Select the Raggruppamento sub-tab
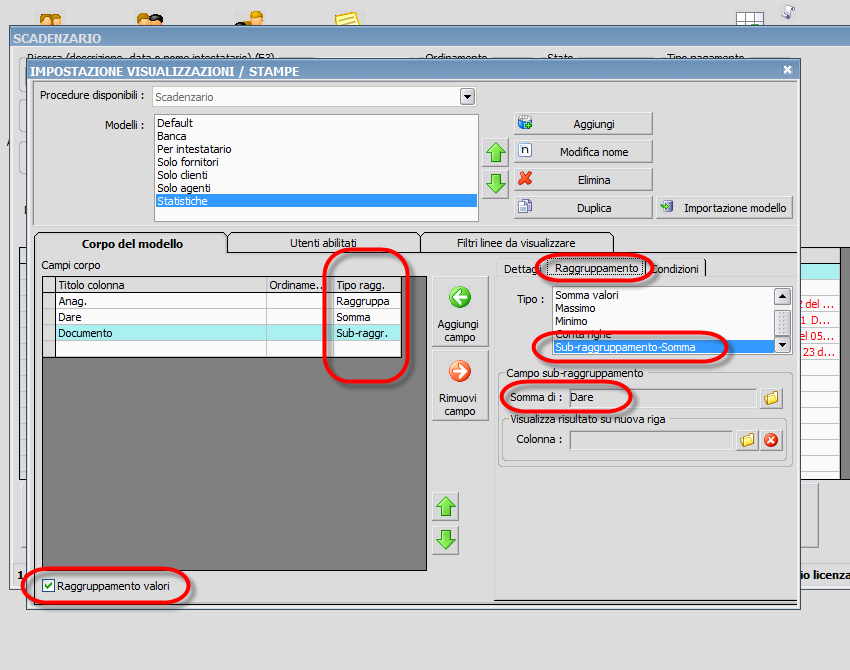Image resolution: width=850 pixels, height=670 pixels. click(596, 268)
